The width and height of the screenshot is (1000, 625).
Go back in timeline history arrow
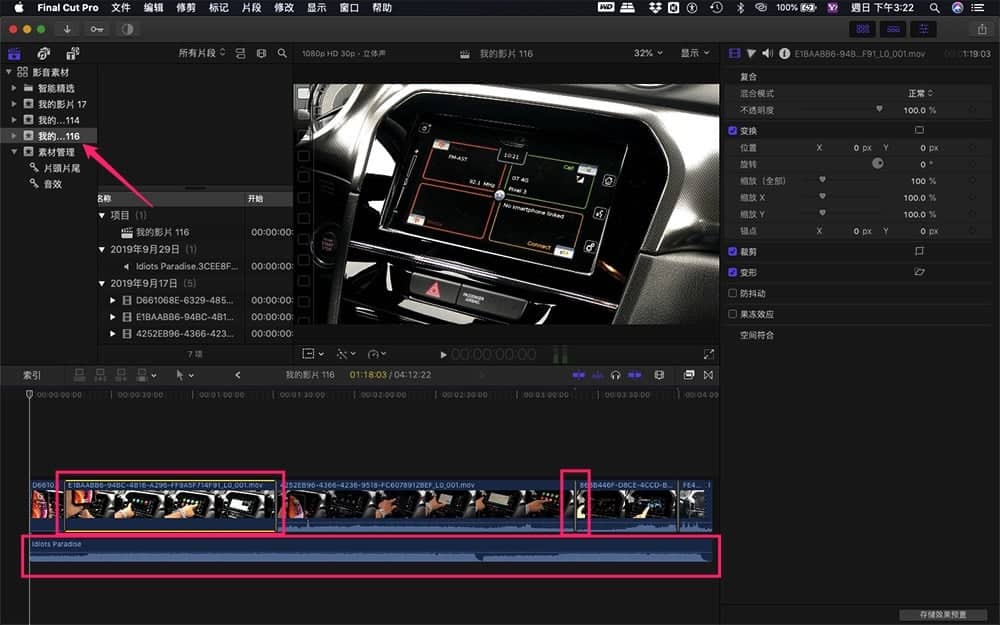tap(238, 375)
